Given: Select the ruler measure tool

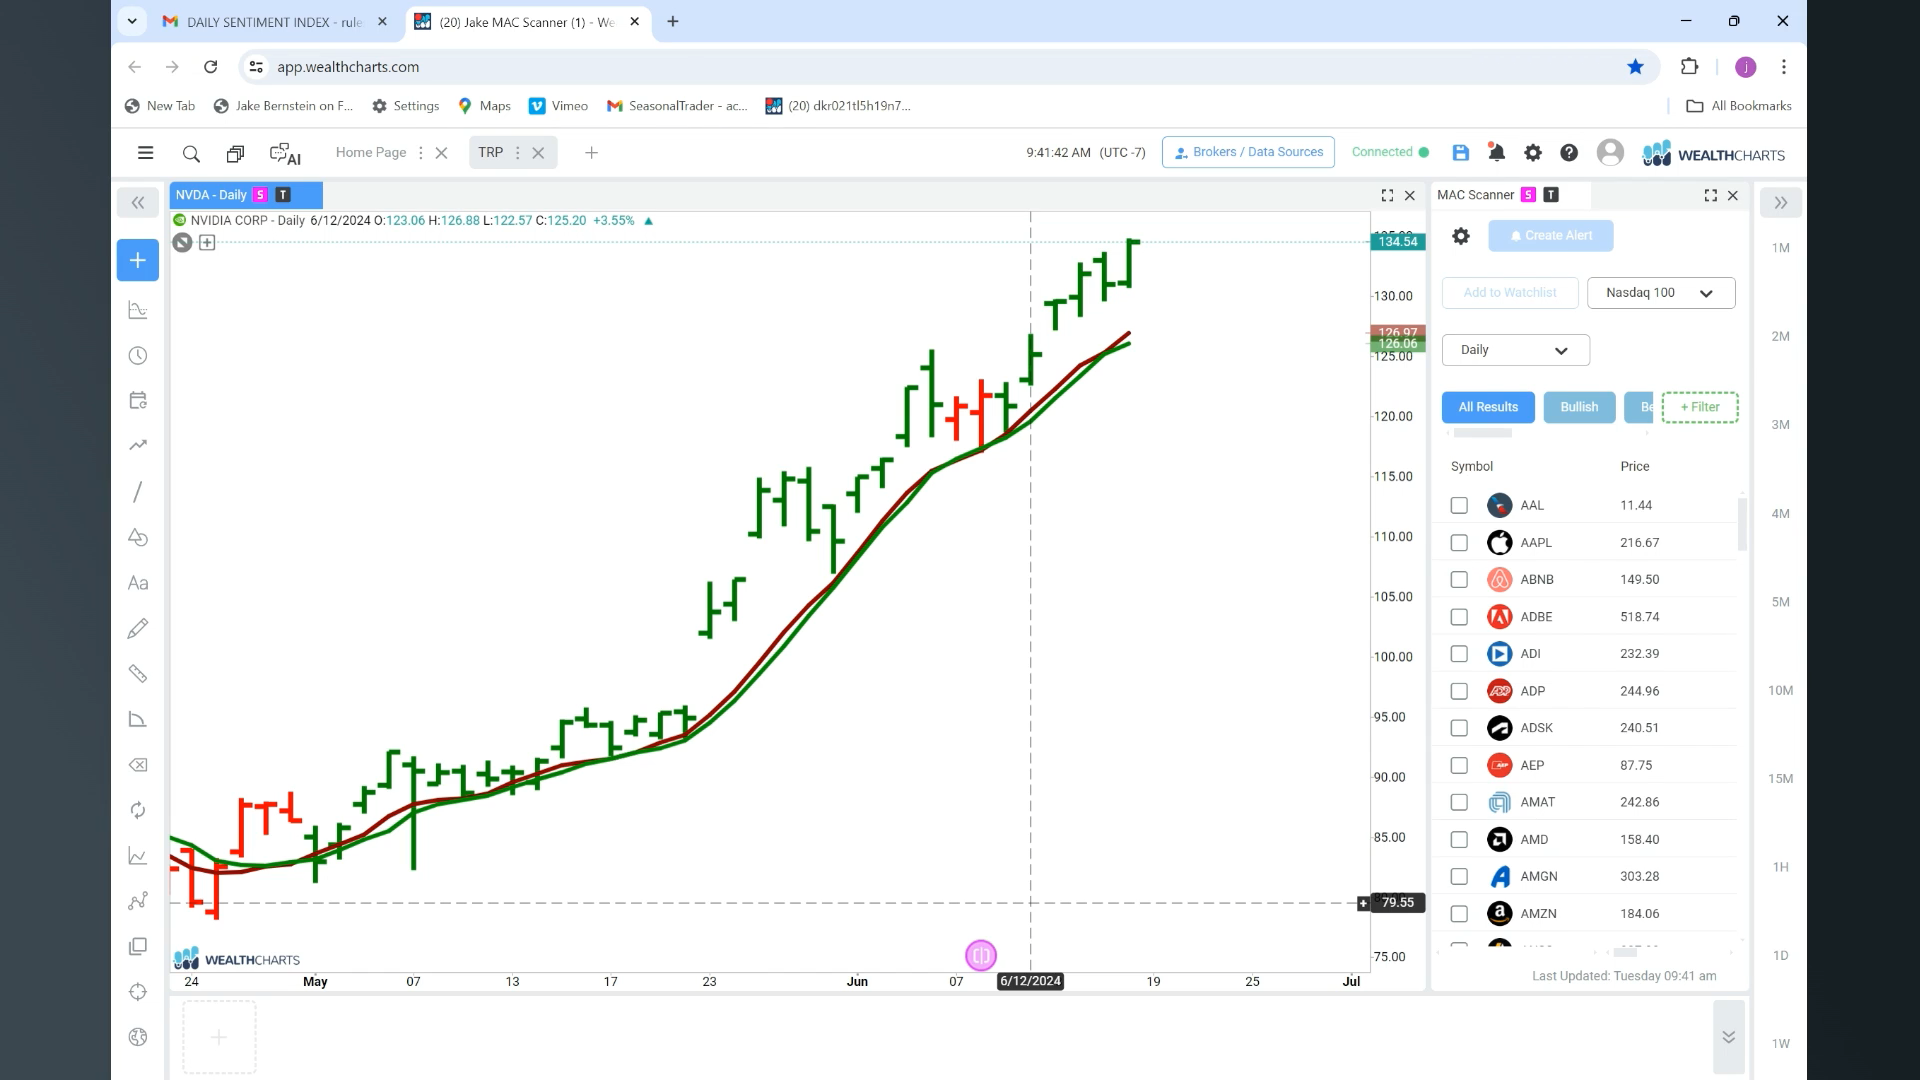Looking at the screenshot, I should coord(138,674).
